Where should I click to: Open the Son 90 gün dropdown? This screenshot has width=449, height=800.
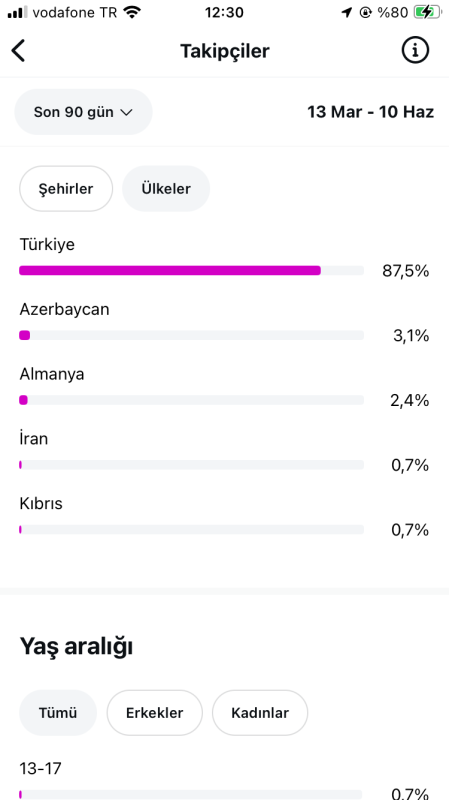click(x=83, y=112)
